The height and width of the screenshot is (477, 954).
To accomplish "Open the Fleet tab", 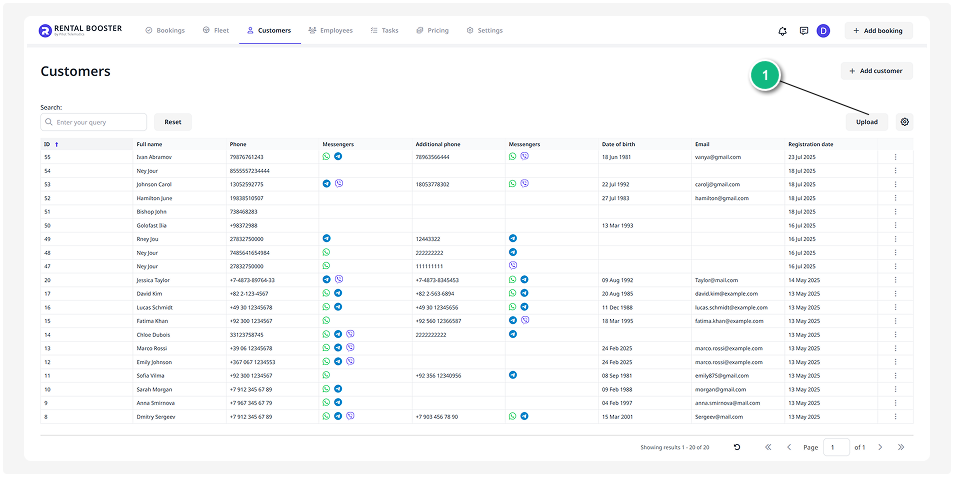I will click(216, 31).
